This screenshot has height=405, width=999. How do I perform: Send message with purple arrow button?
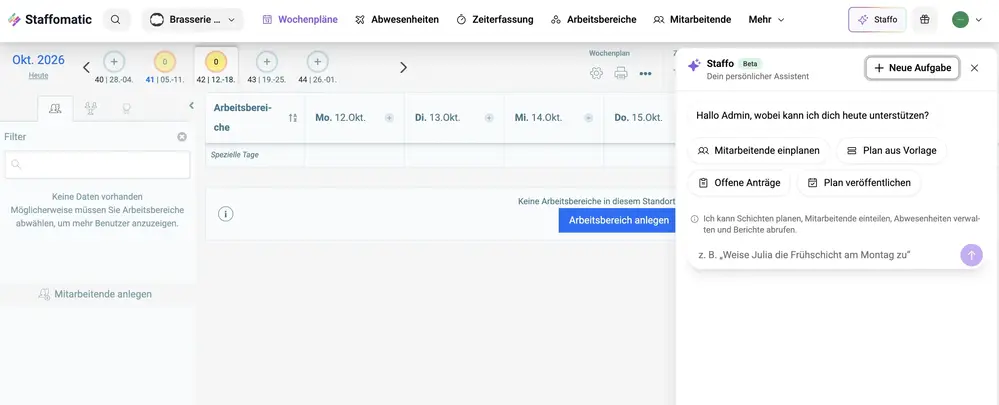[972, 255]
